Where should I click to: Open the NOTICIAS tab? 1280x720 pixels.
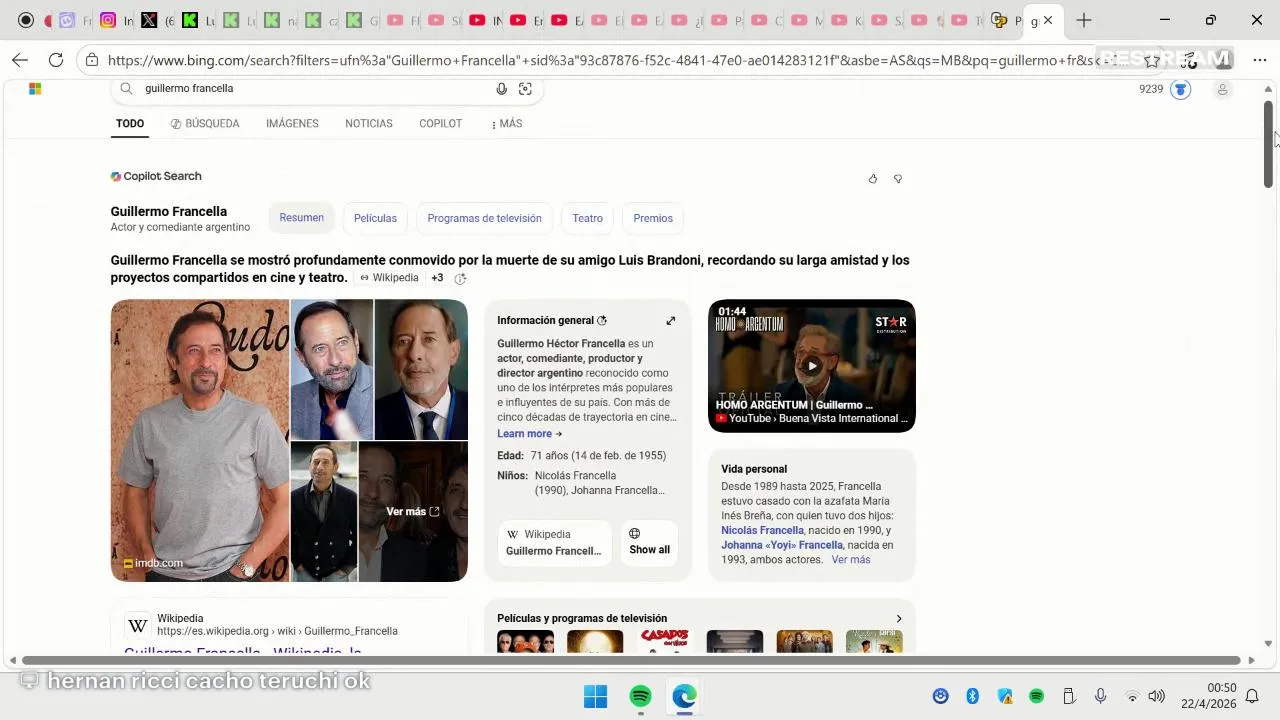[x=369, y=124]
